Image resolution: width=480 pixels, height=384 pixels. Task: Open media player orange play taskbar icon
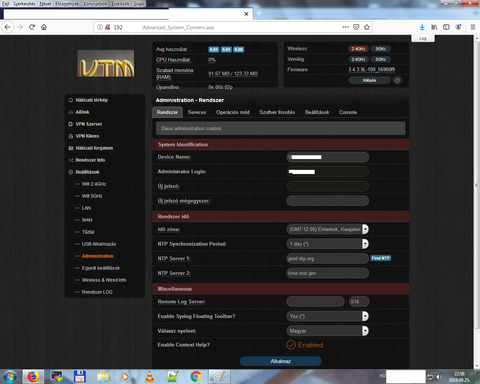click(x=125, y=377)
